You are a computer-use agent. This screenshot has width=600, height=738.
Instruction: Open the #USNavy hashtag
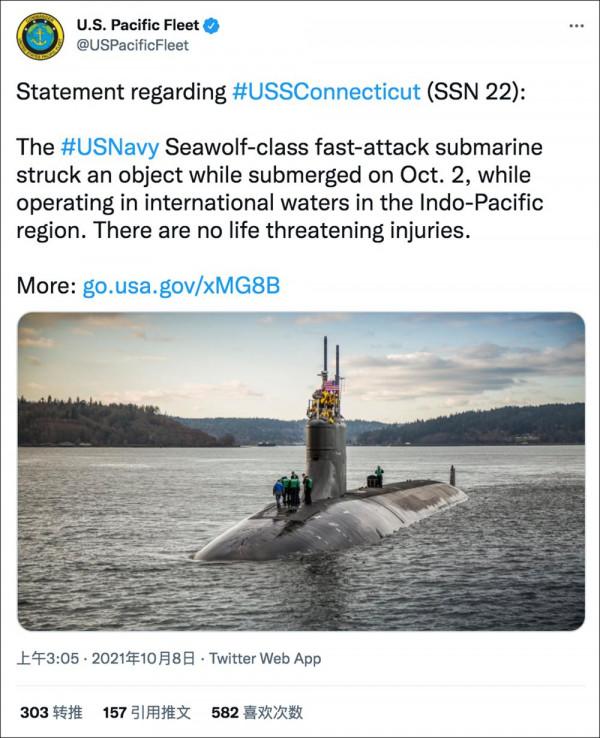[109, 147]
